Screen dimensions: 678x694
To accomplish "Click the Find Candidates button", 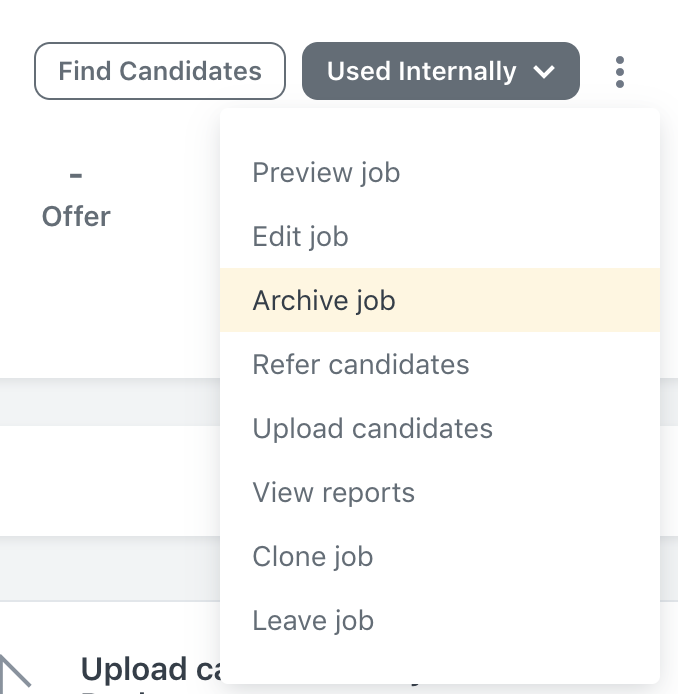I will point(160,71).
